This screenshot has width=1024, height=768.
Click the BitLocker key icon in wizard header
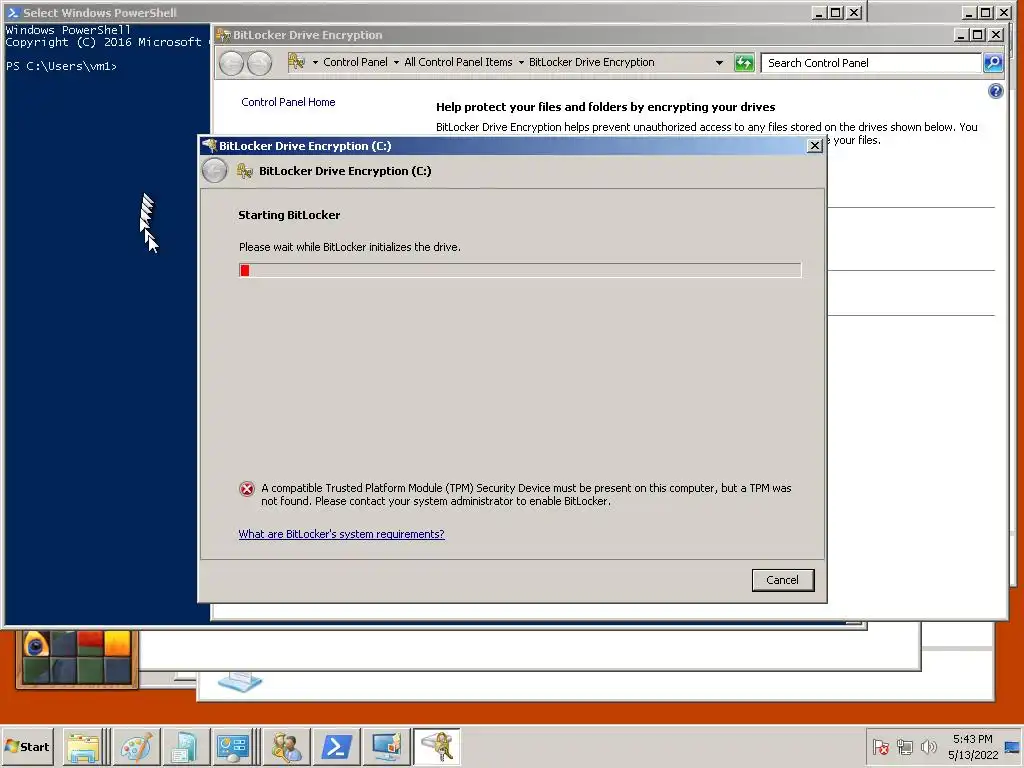(x=245, y=171)
